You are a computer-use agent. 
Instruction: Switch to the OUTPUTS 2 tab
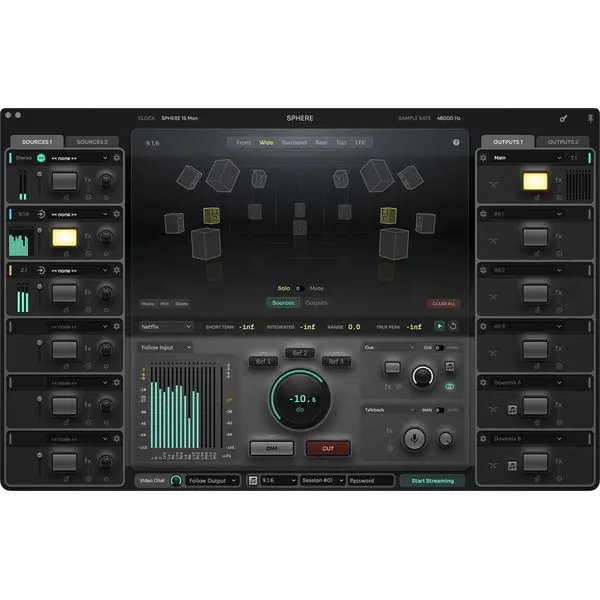563,142
